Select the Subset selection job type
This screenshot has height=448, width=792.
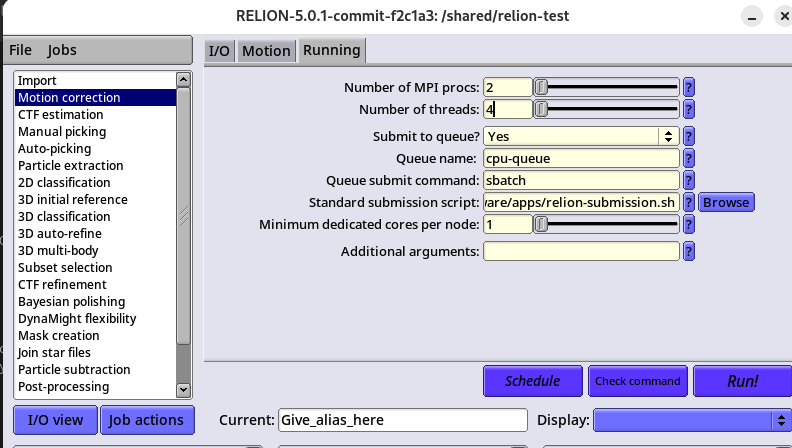coord(96,268)
